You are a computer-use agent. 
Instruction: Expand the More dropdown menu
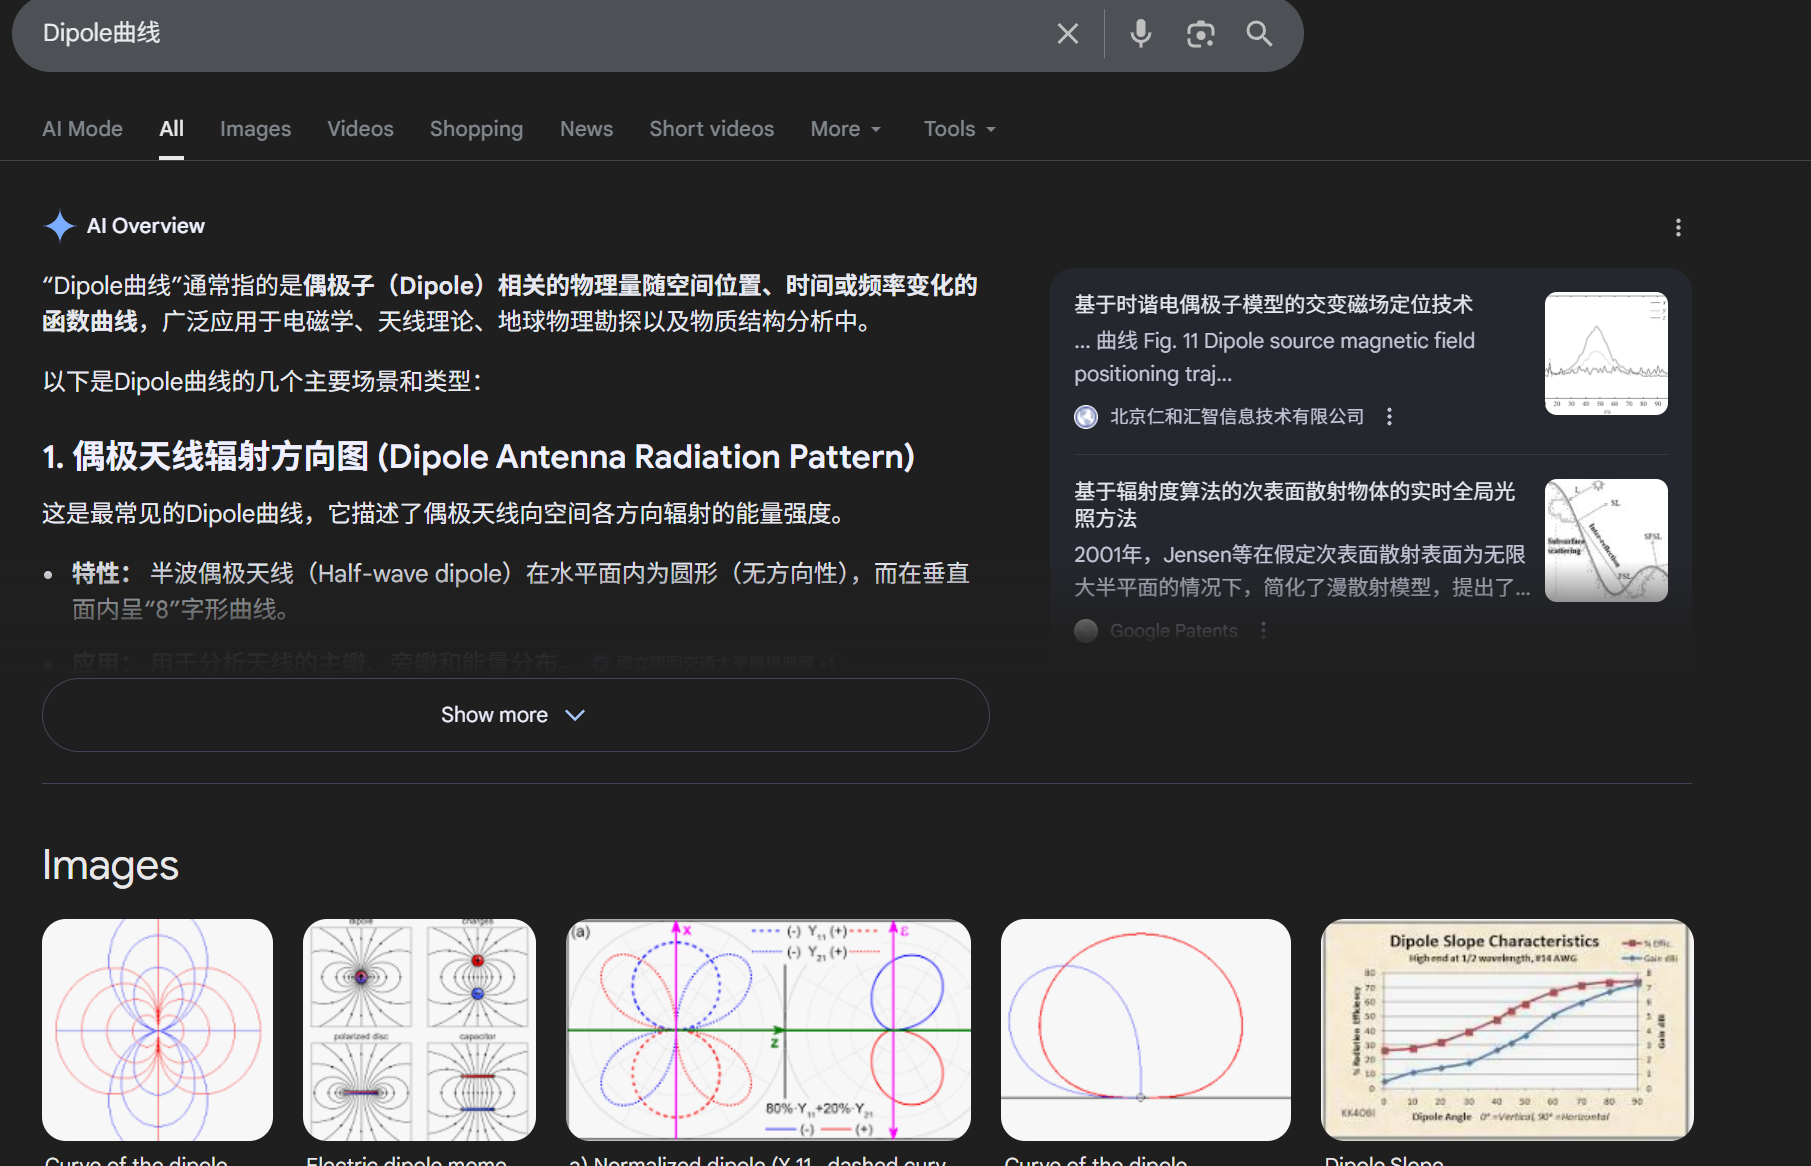tap(846, 129)
